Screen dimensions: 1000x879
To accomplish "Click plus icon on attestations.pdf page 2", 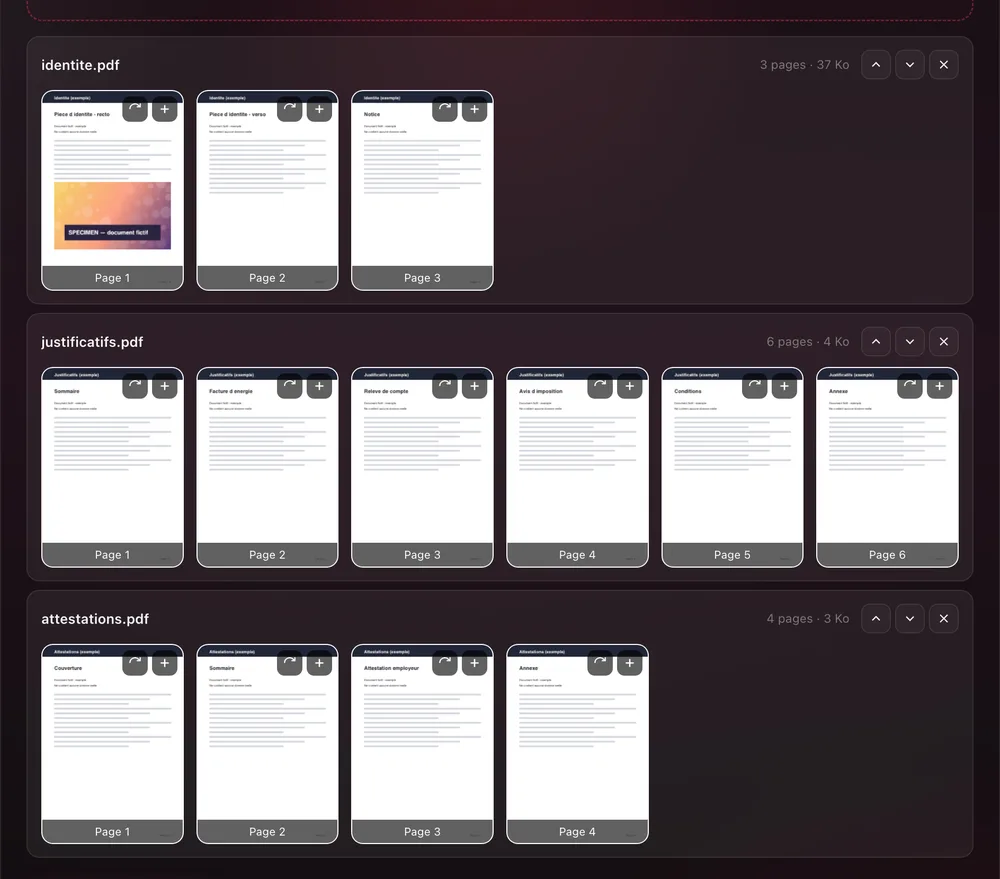I will click(x=320, y=662).
